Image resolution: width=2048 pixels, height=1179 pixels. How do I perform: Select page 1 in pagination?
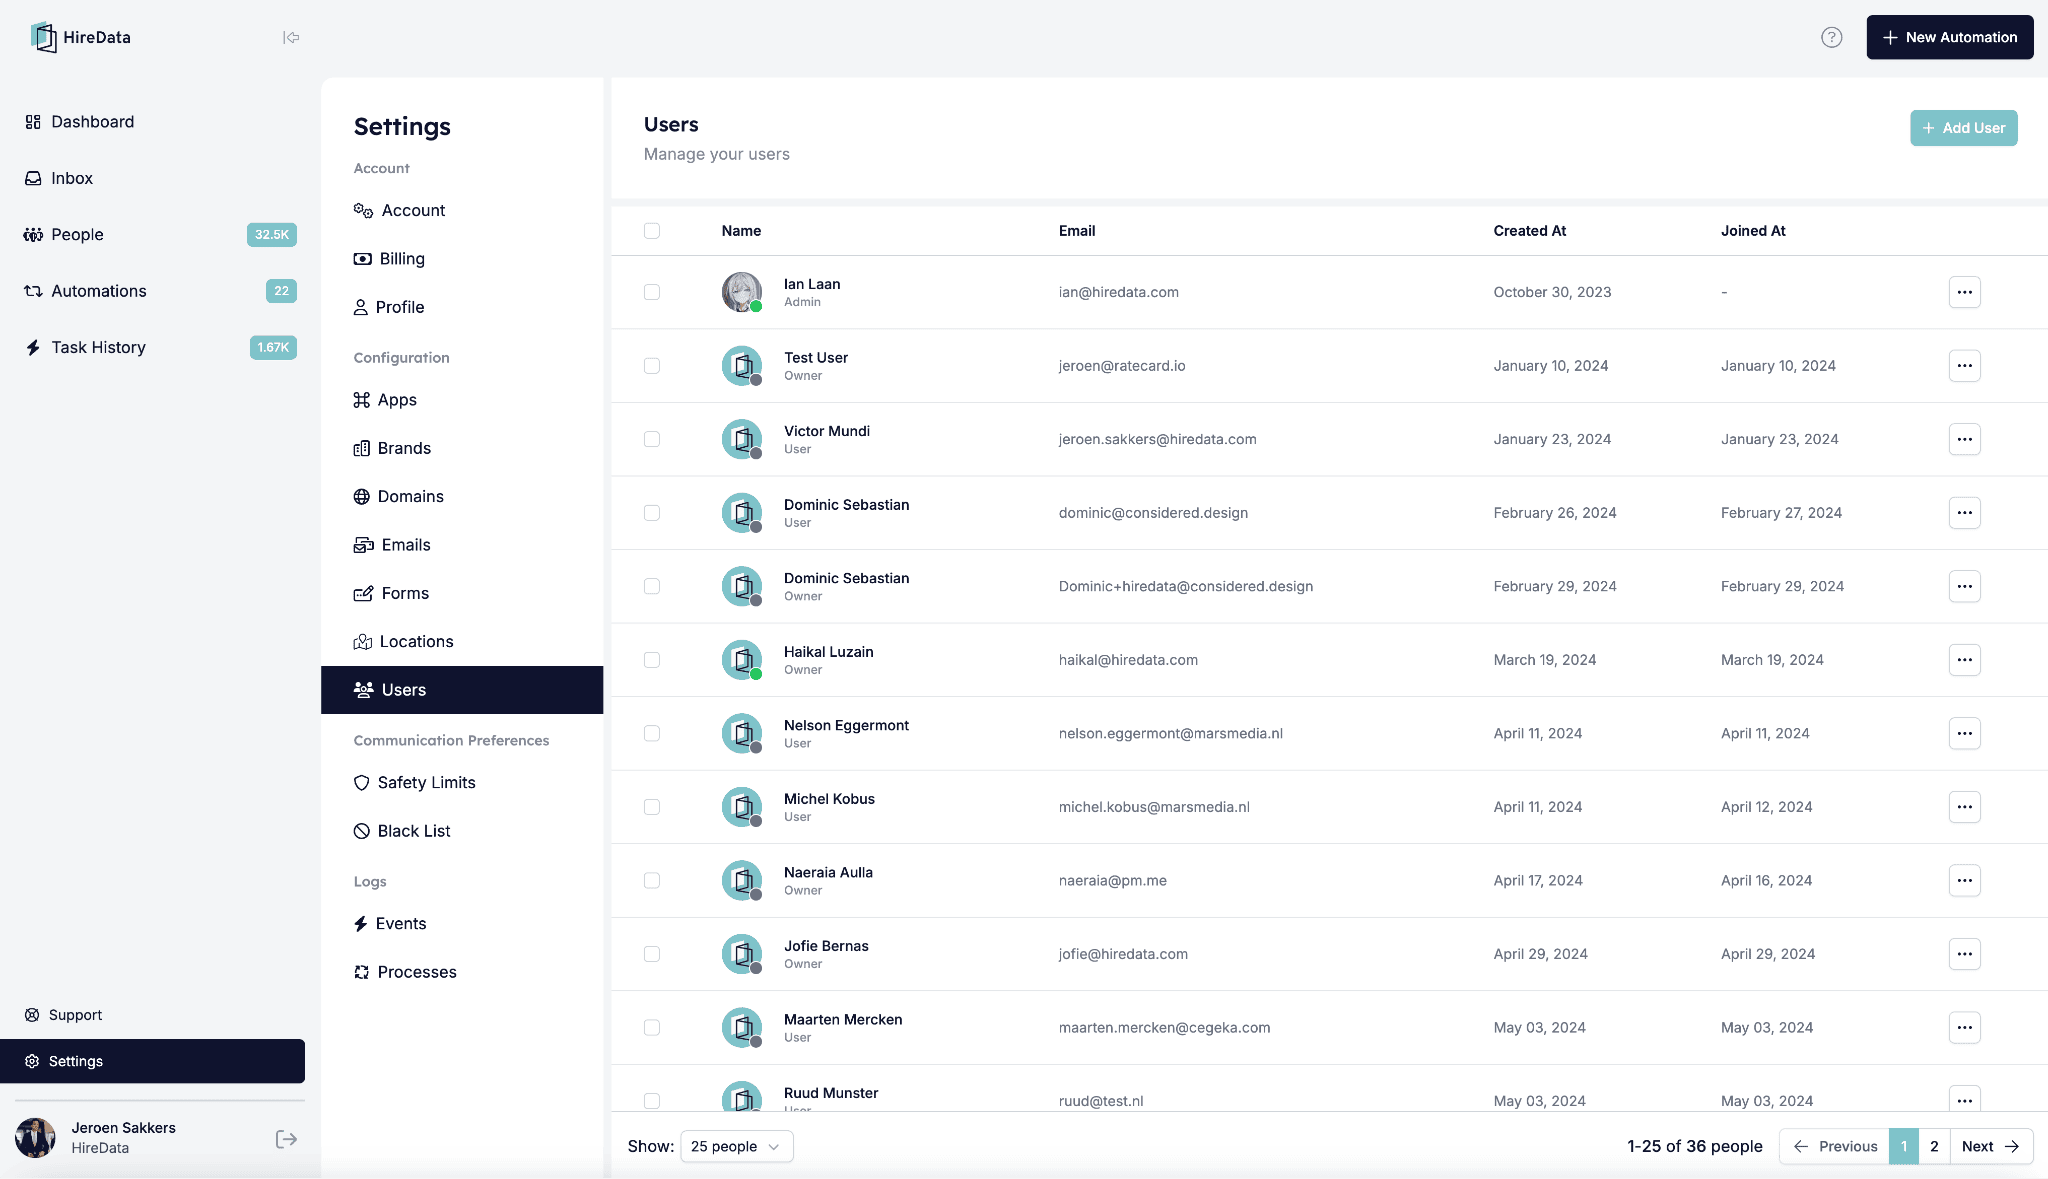click(1904, 1146)
